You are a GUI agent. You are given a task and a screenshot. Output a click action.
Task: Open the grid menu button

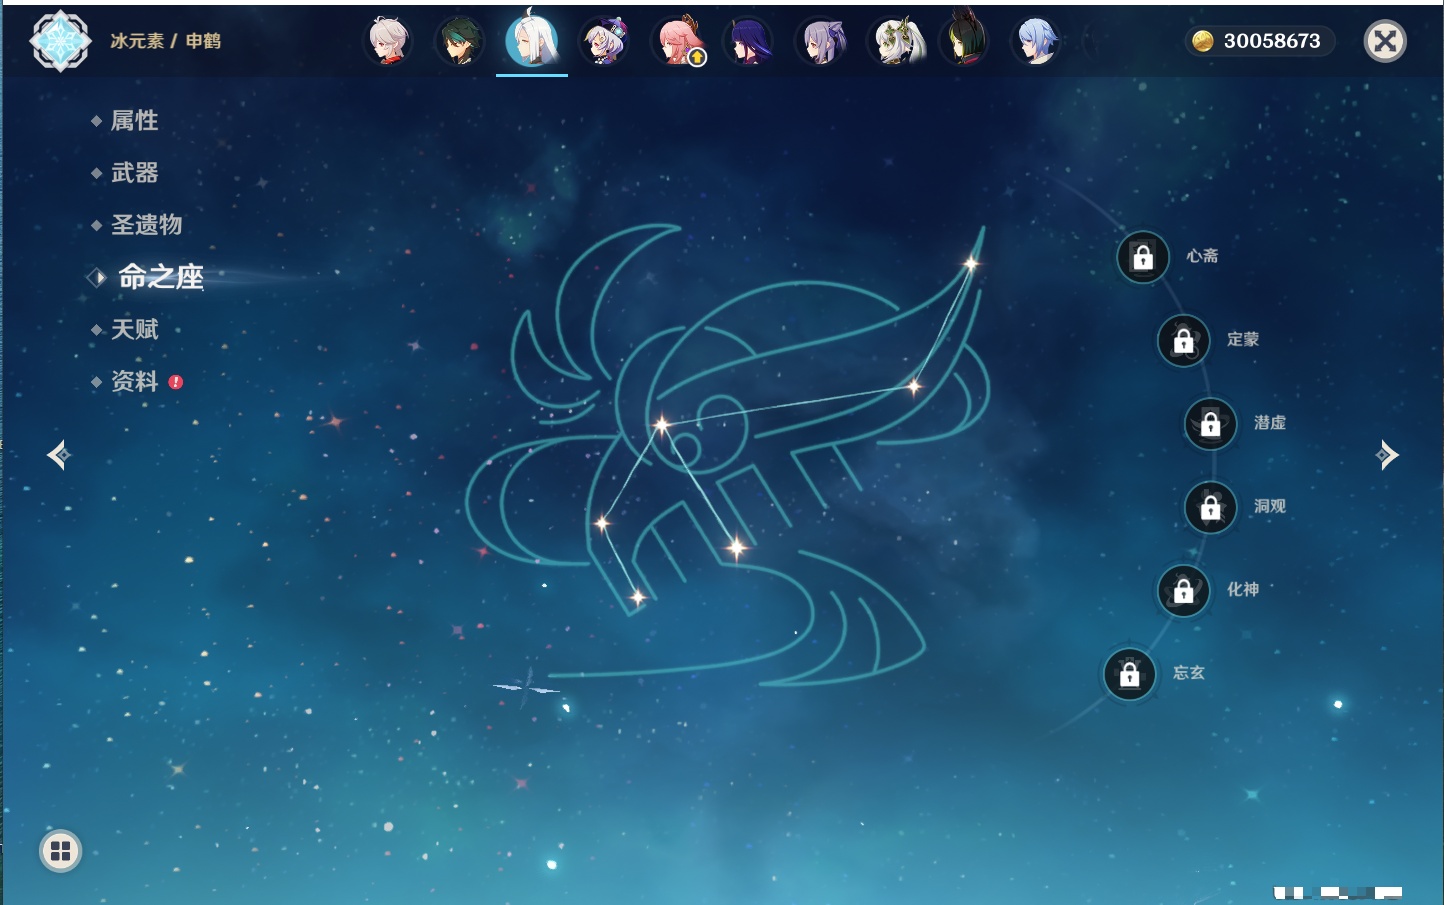click(60, 851)
